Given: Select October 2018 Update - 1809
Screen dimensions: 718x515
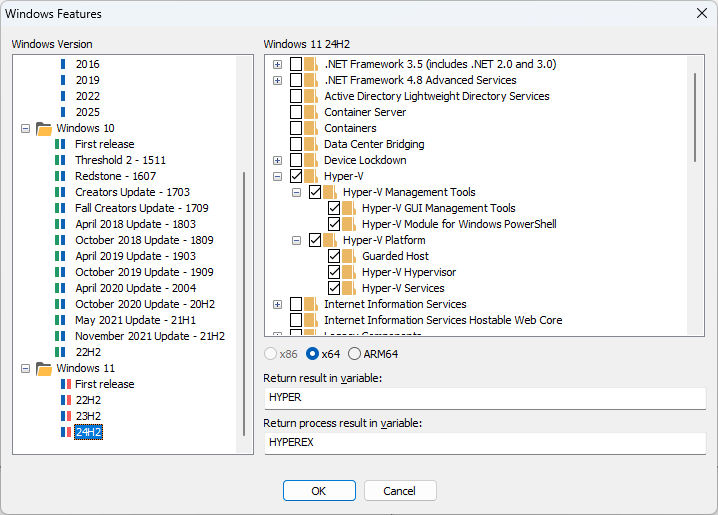Looking at the screenshot, I should click(x=144, y=240).
